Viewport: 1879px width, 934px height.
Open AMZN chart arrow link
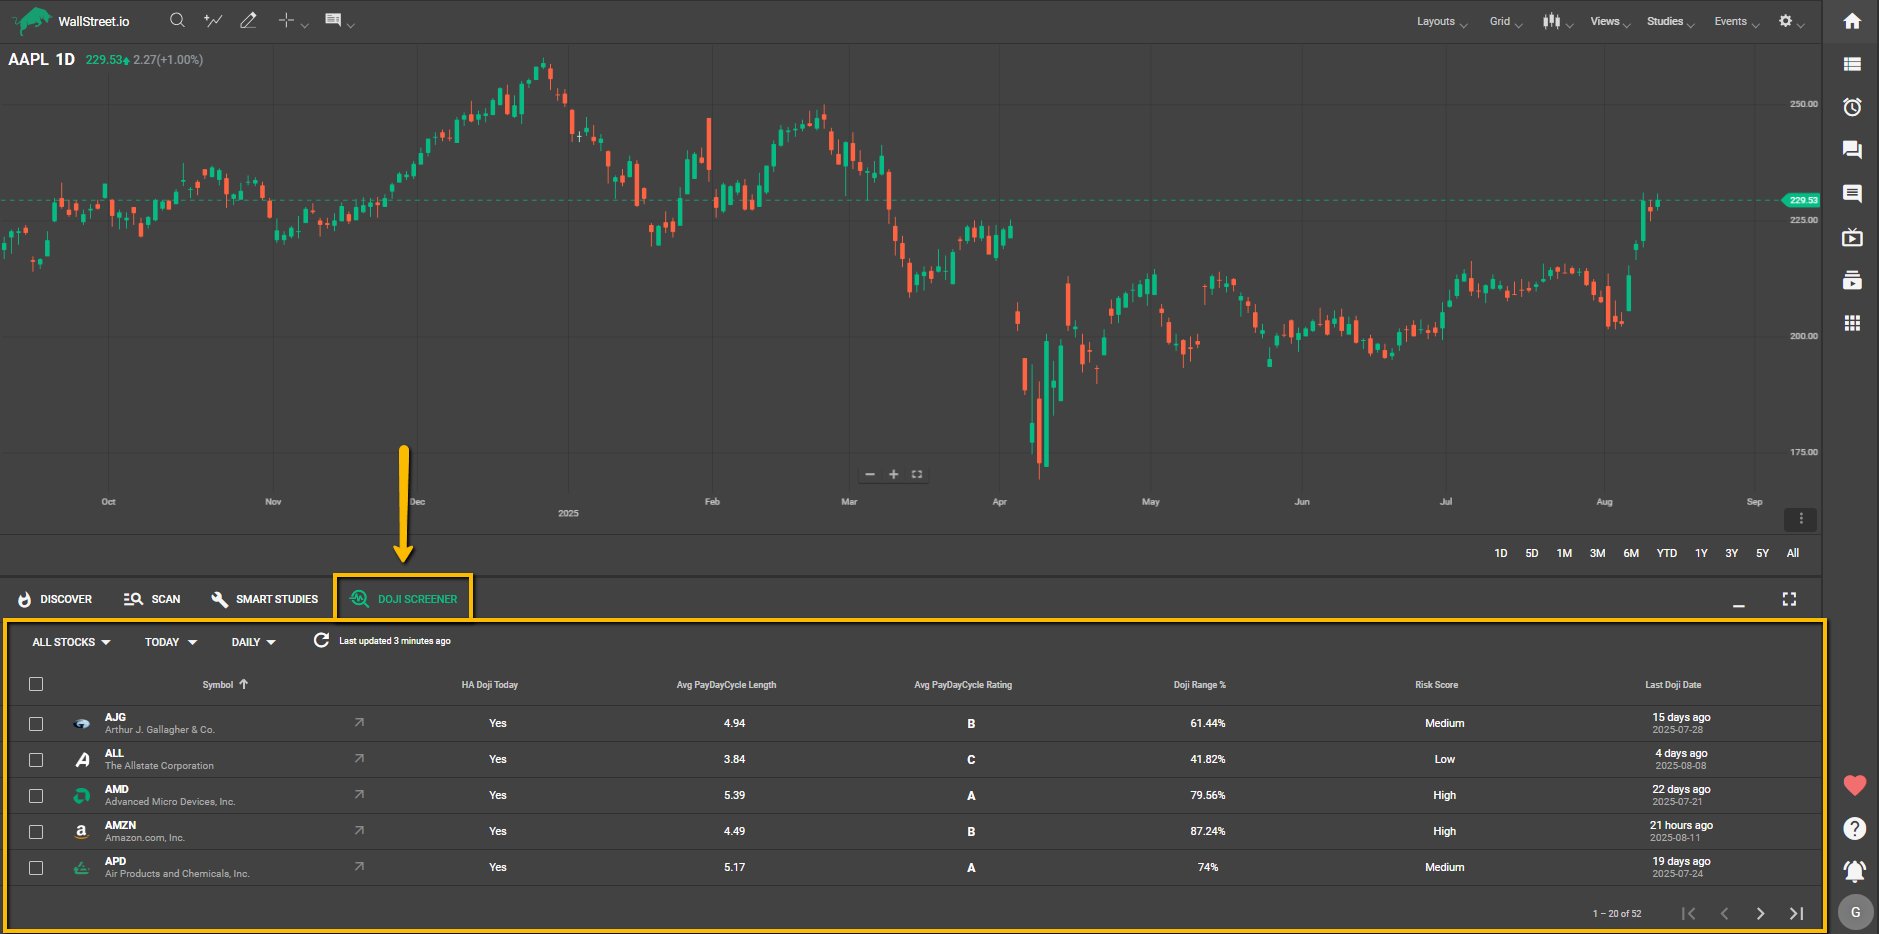coord(359,830)
